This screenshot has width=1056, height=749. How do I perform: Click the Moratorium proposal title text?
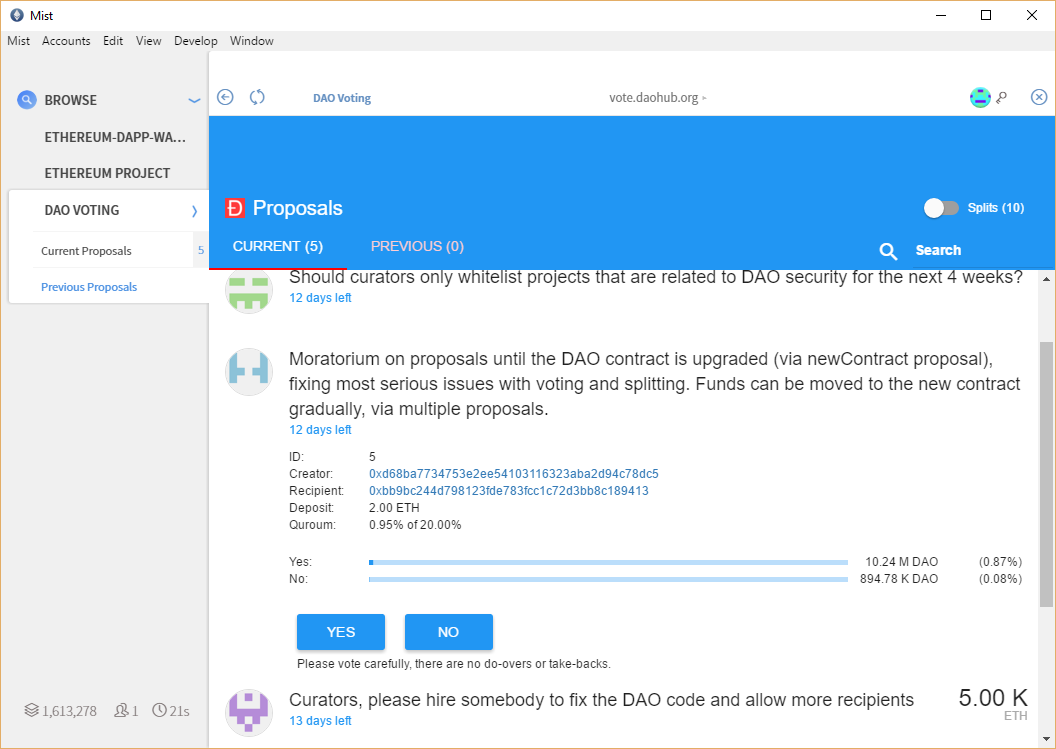point(655,384)
